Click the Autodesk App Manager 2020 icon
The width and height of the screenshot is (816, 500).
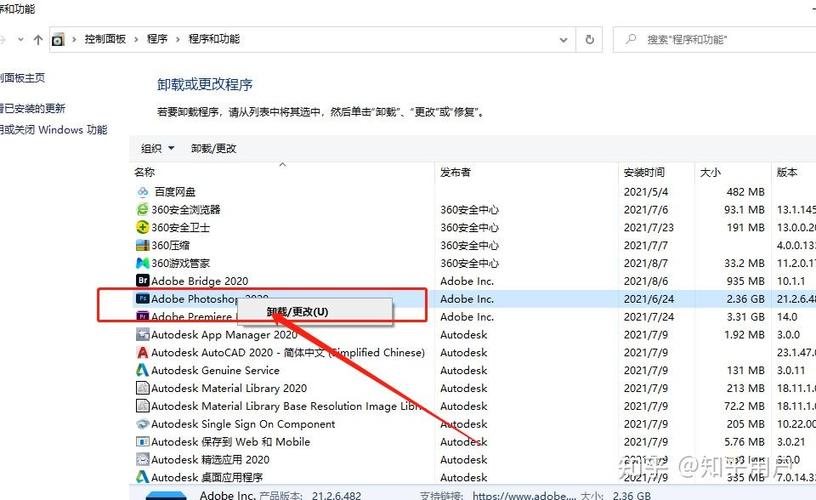(142, 335)
